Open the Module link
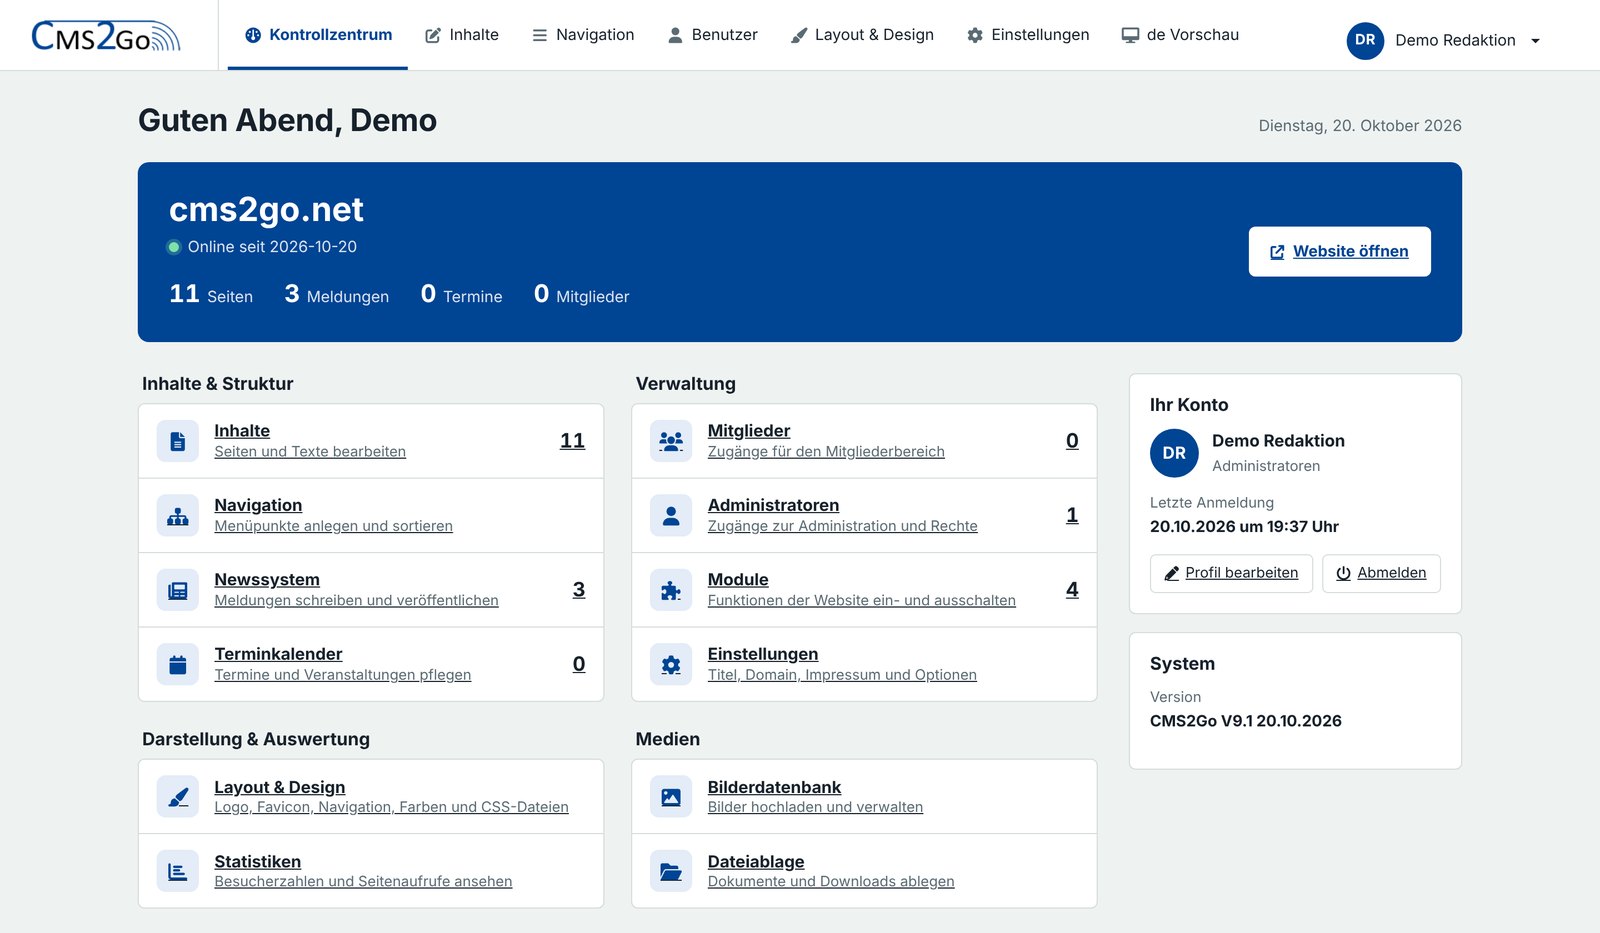Screen dimensions: 1600x933 click(x=738, y=580)
